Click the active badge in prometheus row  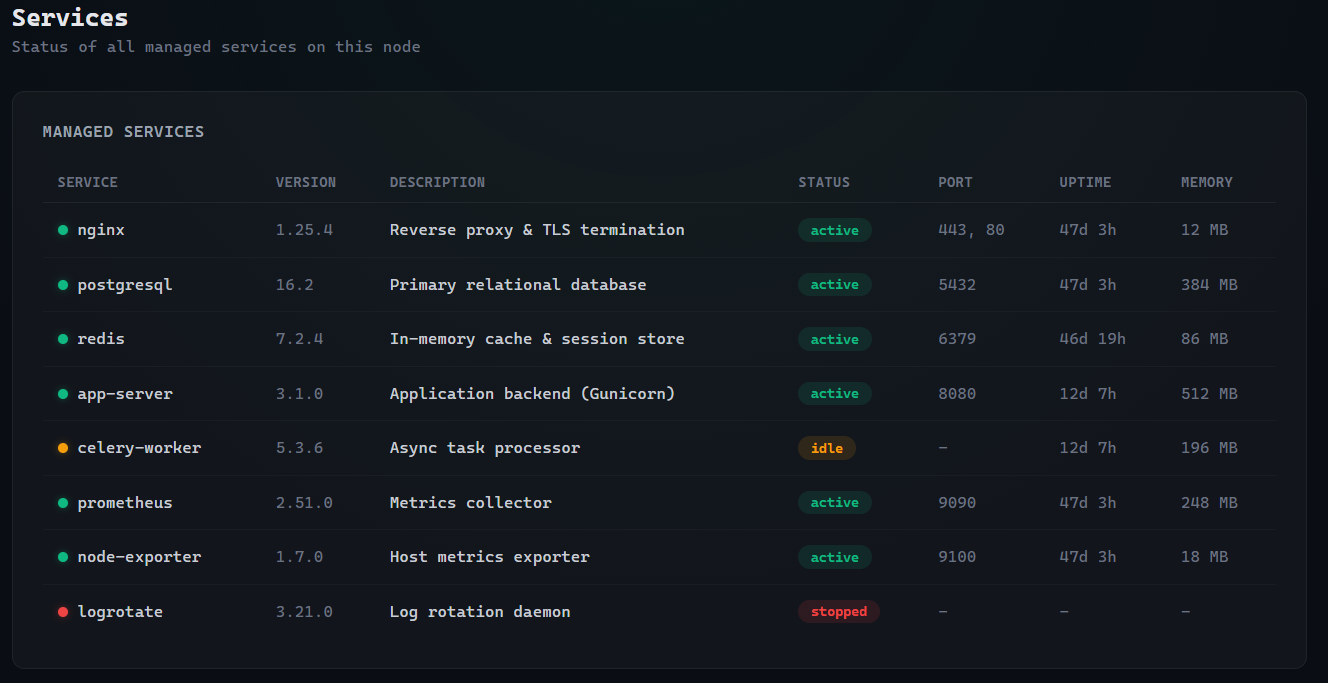[835, 503]
